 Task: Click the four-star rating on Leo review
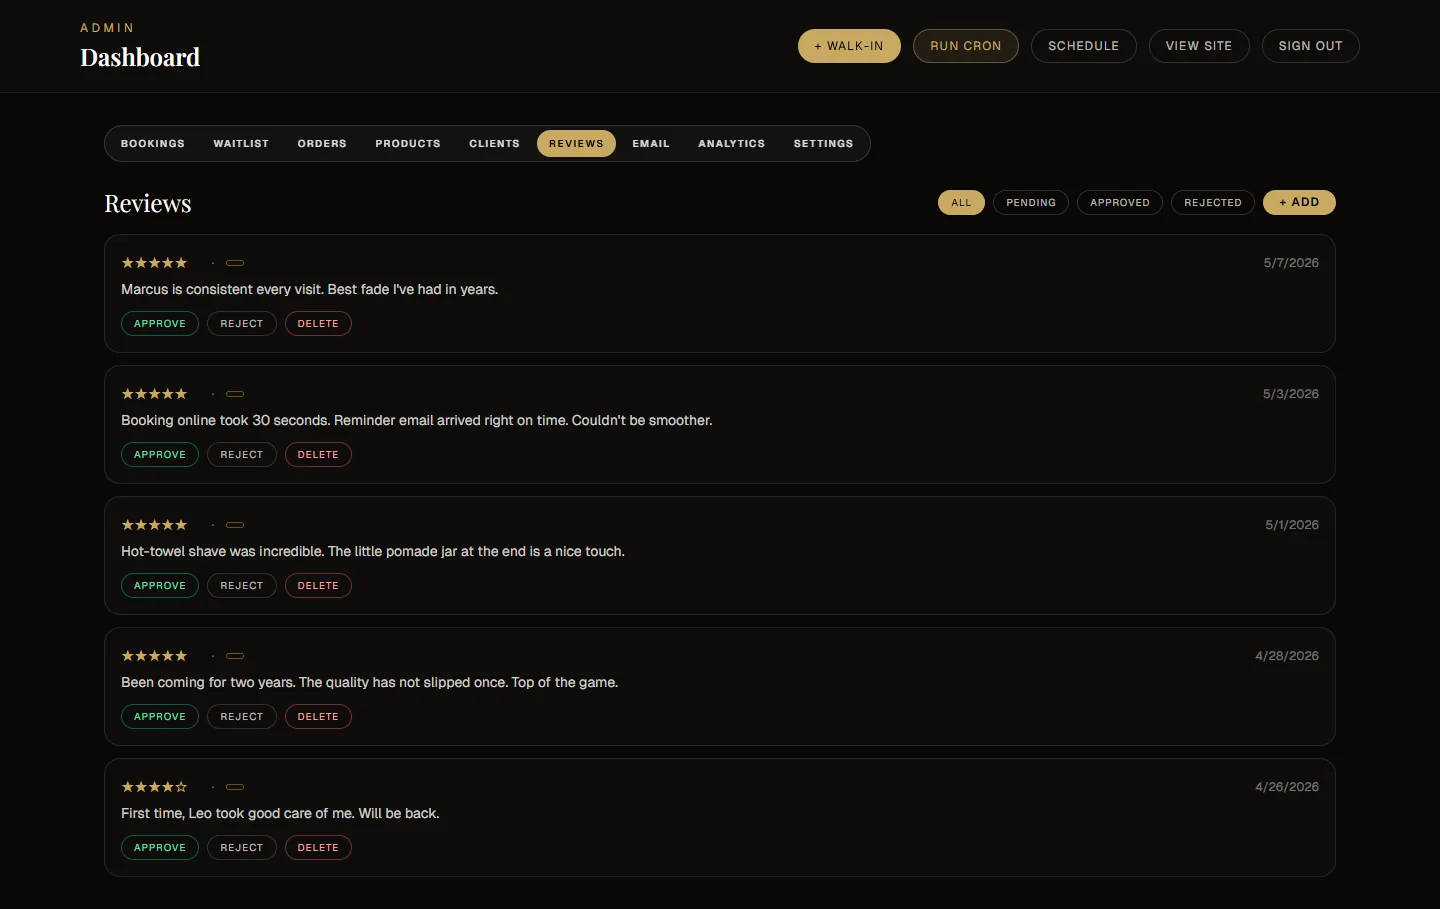coord(154,787)
